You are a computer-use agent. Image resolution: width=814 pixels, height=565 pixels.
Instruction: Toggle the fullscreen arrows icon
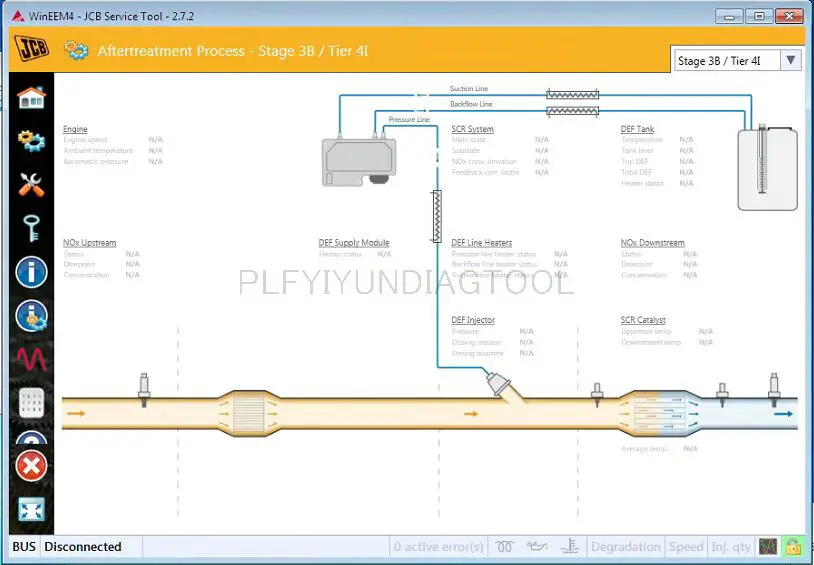31,509
